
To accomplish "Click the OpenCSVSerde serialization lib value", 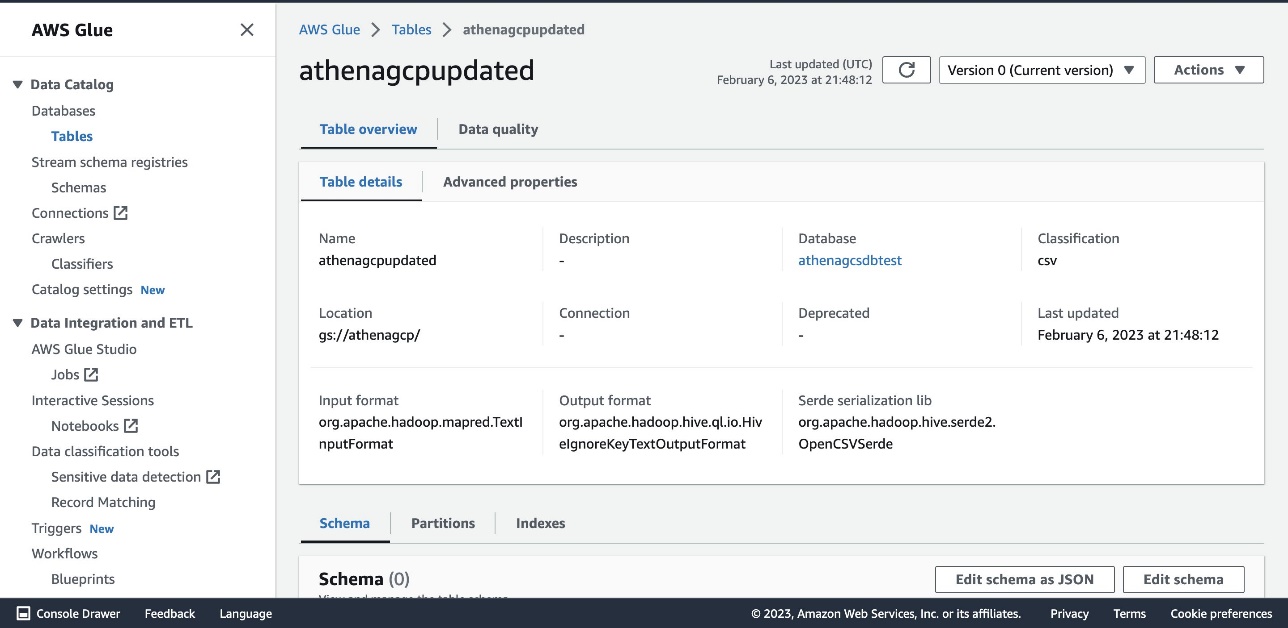I will tap(897, 433).
